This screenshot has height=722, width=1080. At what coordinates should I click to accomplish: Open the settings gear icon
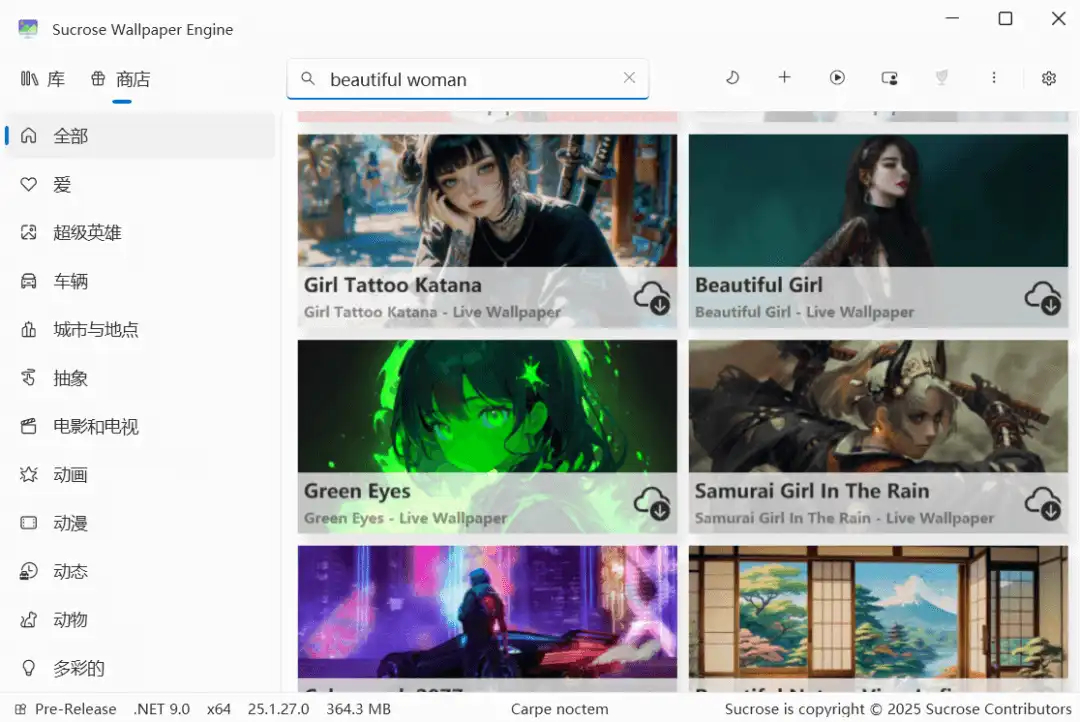coord(1049,78)
